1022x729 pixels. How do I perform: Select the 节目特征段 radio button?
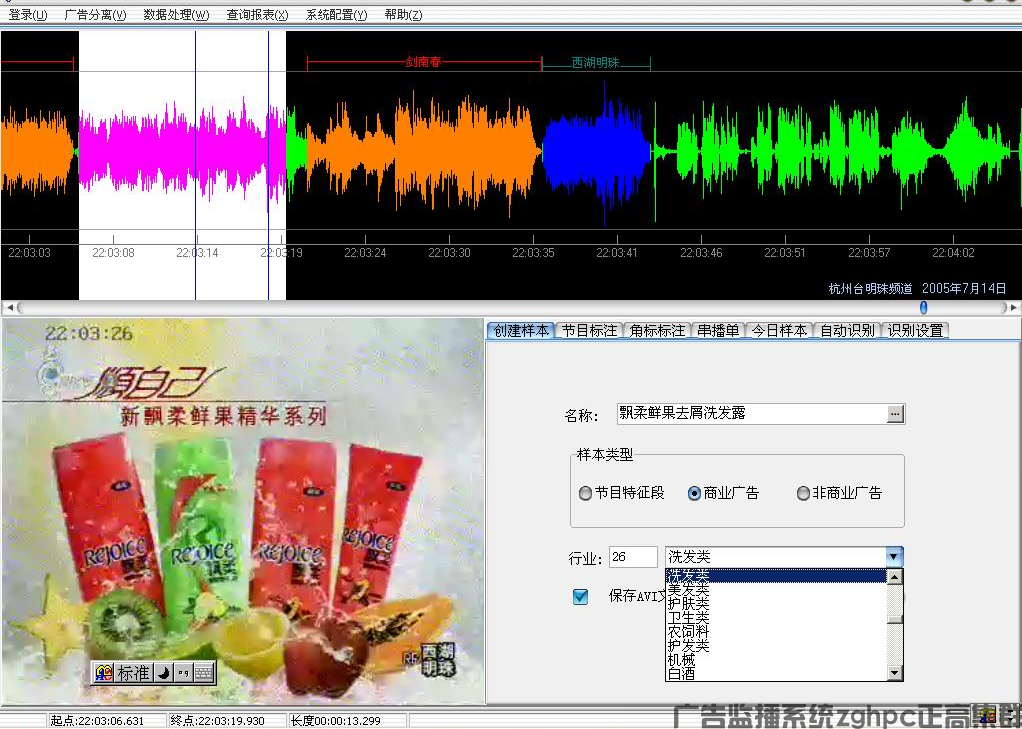pos(585,494)
